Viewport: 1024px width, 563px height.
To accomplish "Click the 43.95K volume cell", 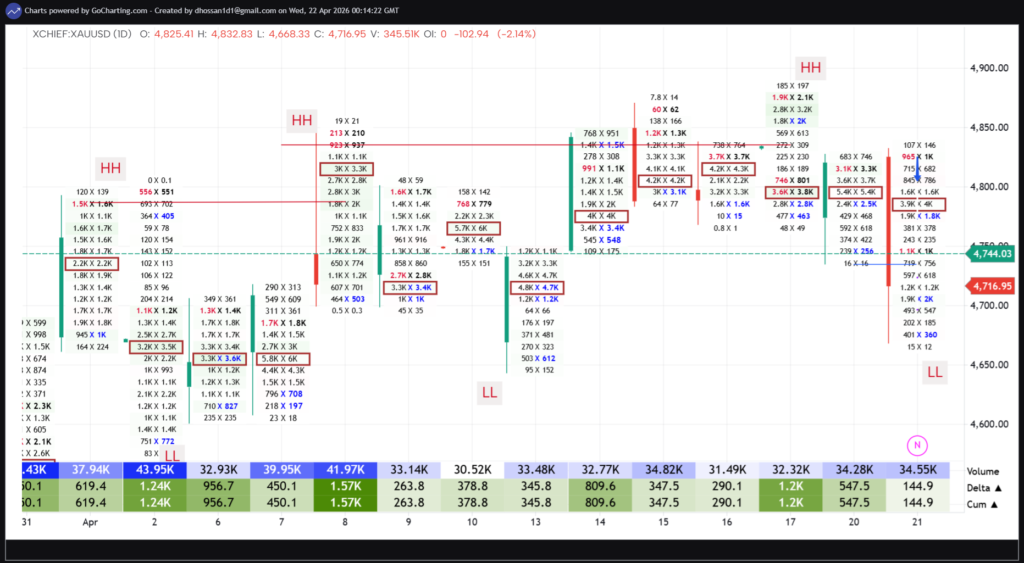I will pos(154,470).
